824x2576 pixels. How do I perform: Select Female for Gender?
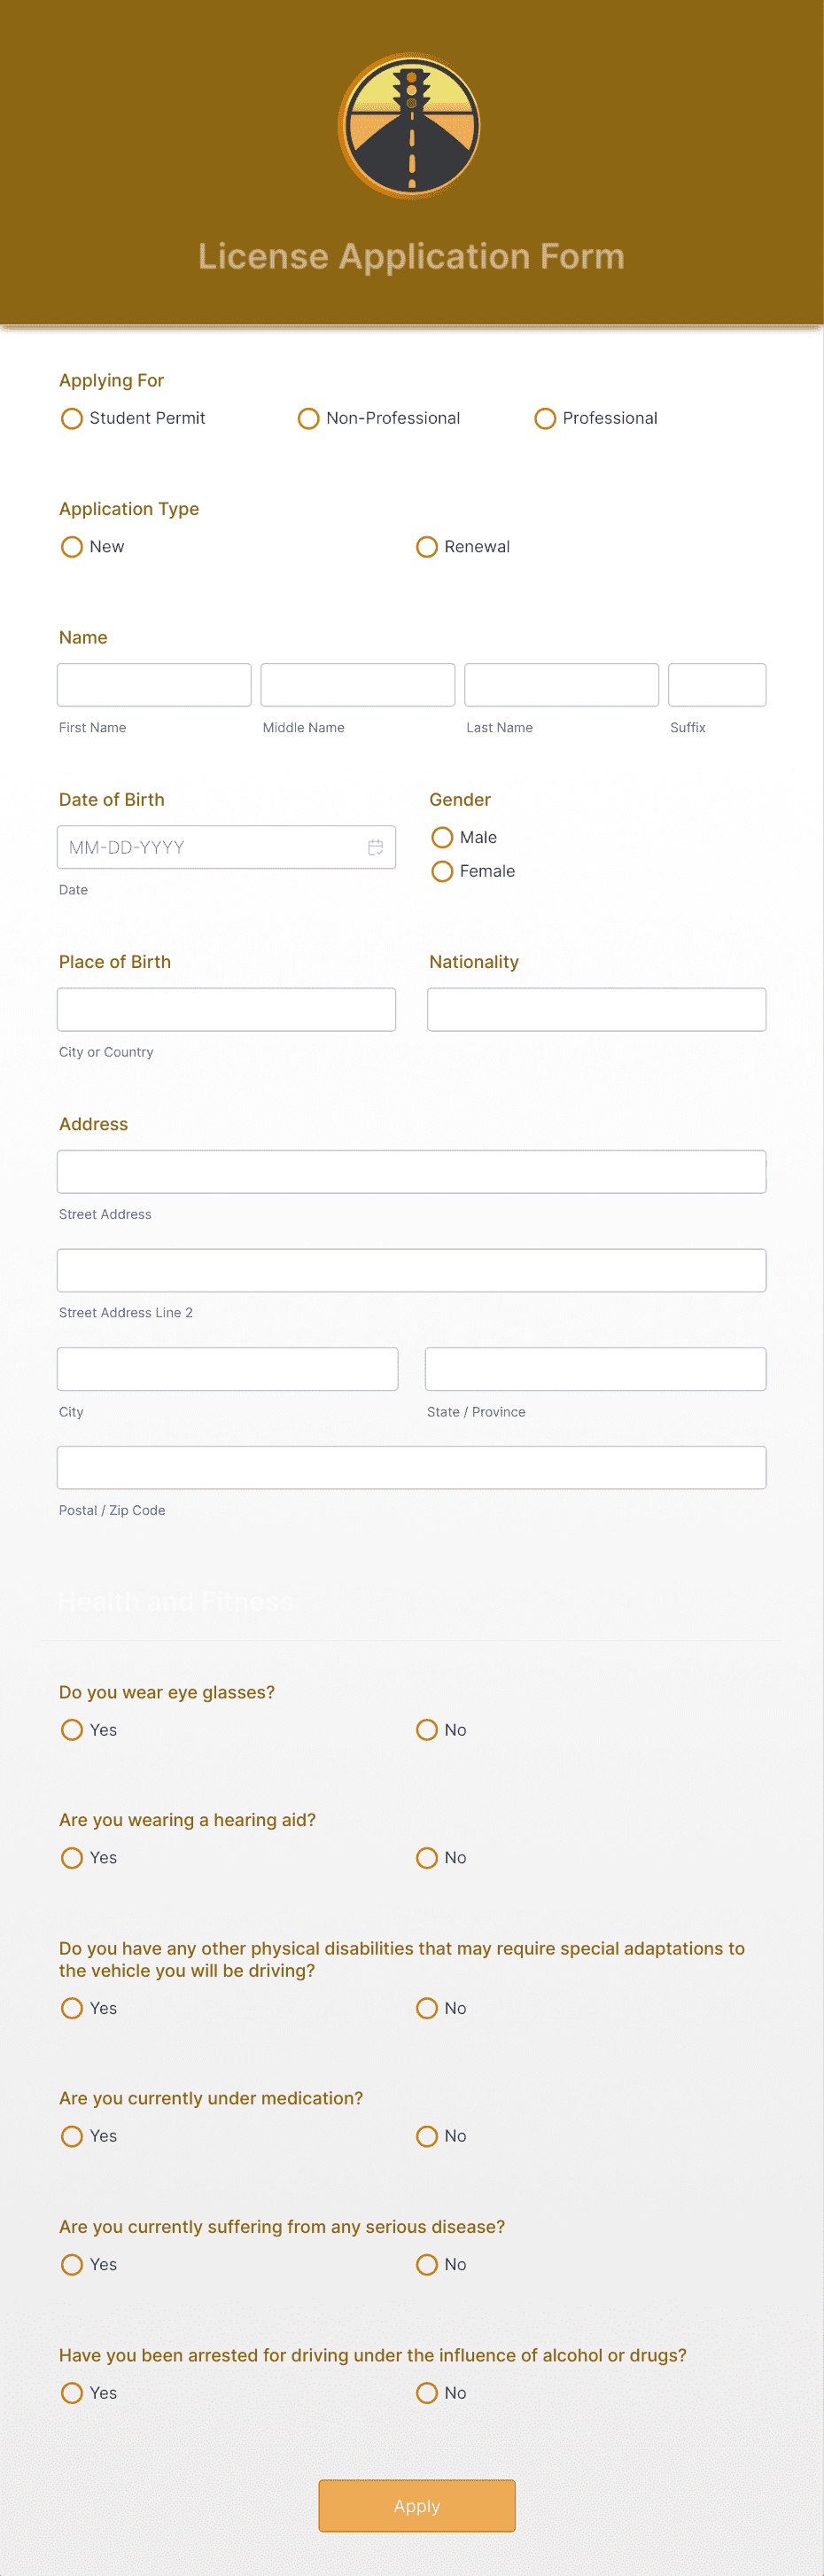click(x=442, y=871)
